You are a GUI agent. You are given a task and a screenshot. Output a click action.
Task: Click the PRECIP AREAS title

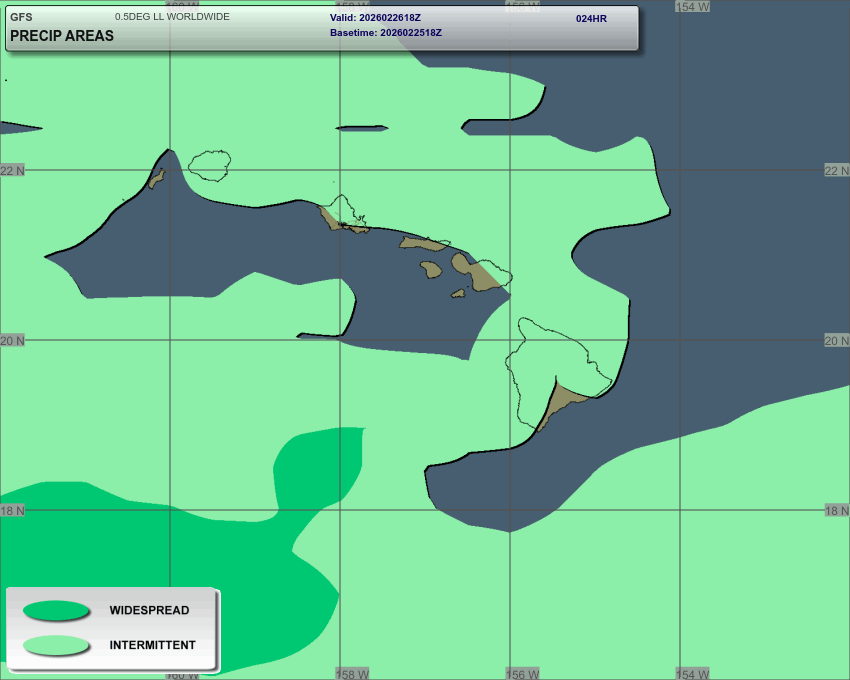62,36
